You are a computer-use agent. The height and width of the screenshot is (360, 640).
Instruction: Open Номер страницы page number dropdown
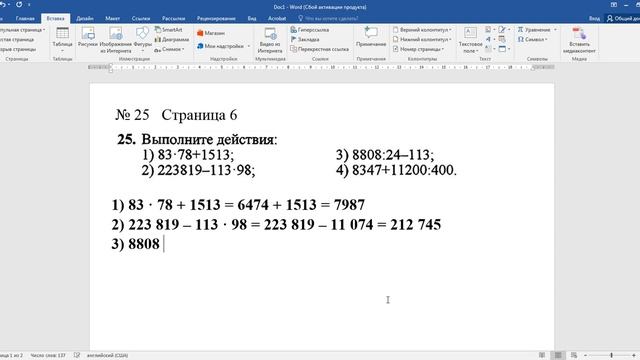[x=418, y=49]
